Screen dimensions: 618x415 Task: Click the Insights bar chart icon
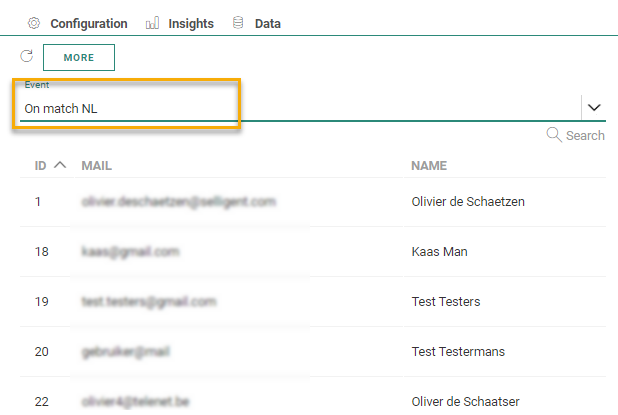[x=152, y=23]
